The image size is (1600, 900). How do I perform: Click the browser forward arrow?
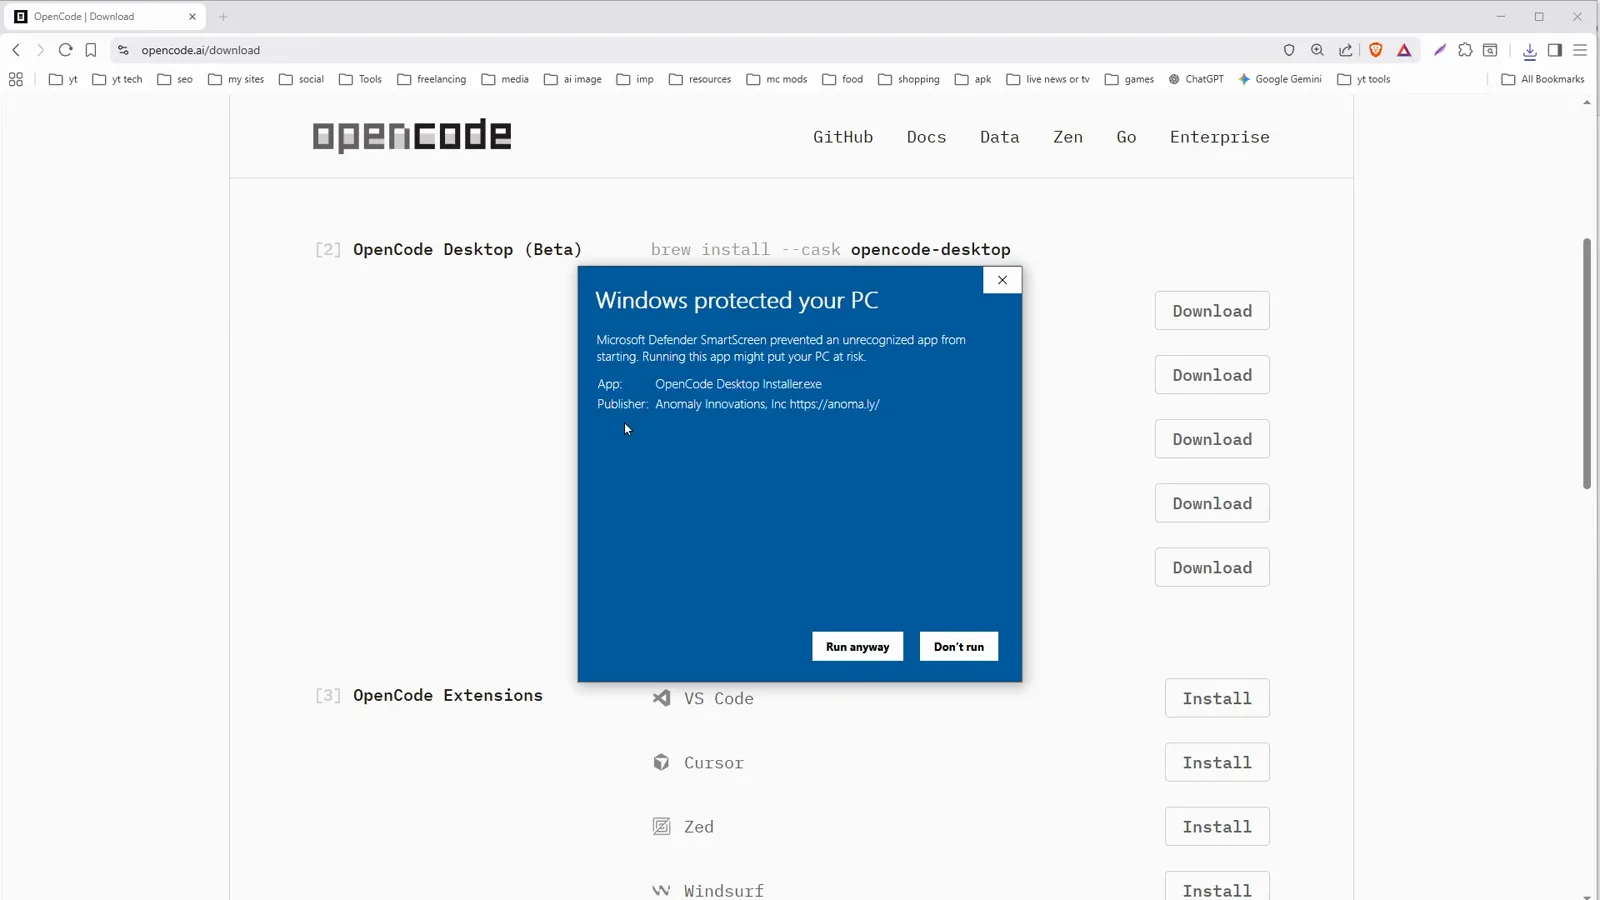coord(40,50)
